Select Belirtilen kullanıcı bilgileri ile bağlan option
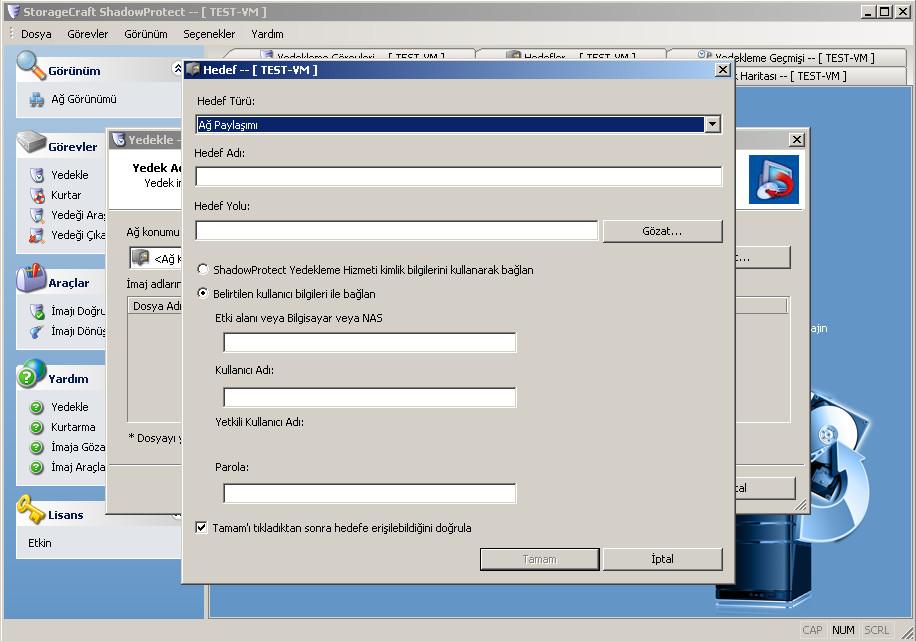The image size is (916, 641). (203, 293)
